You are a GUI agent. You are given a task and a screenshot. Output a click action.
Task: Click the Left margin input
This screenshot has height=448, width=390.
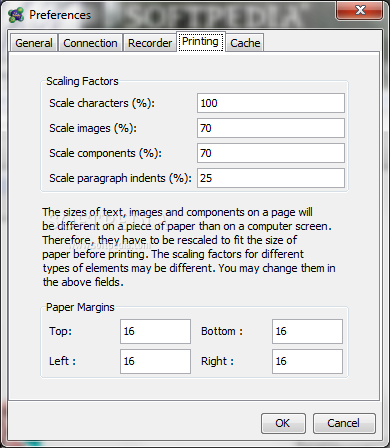pos(155,361)
